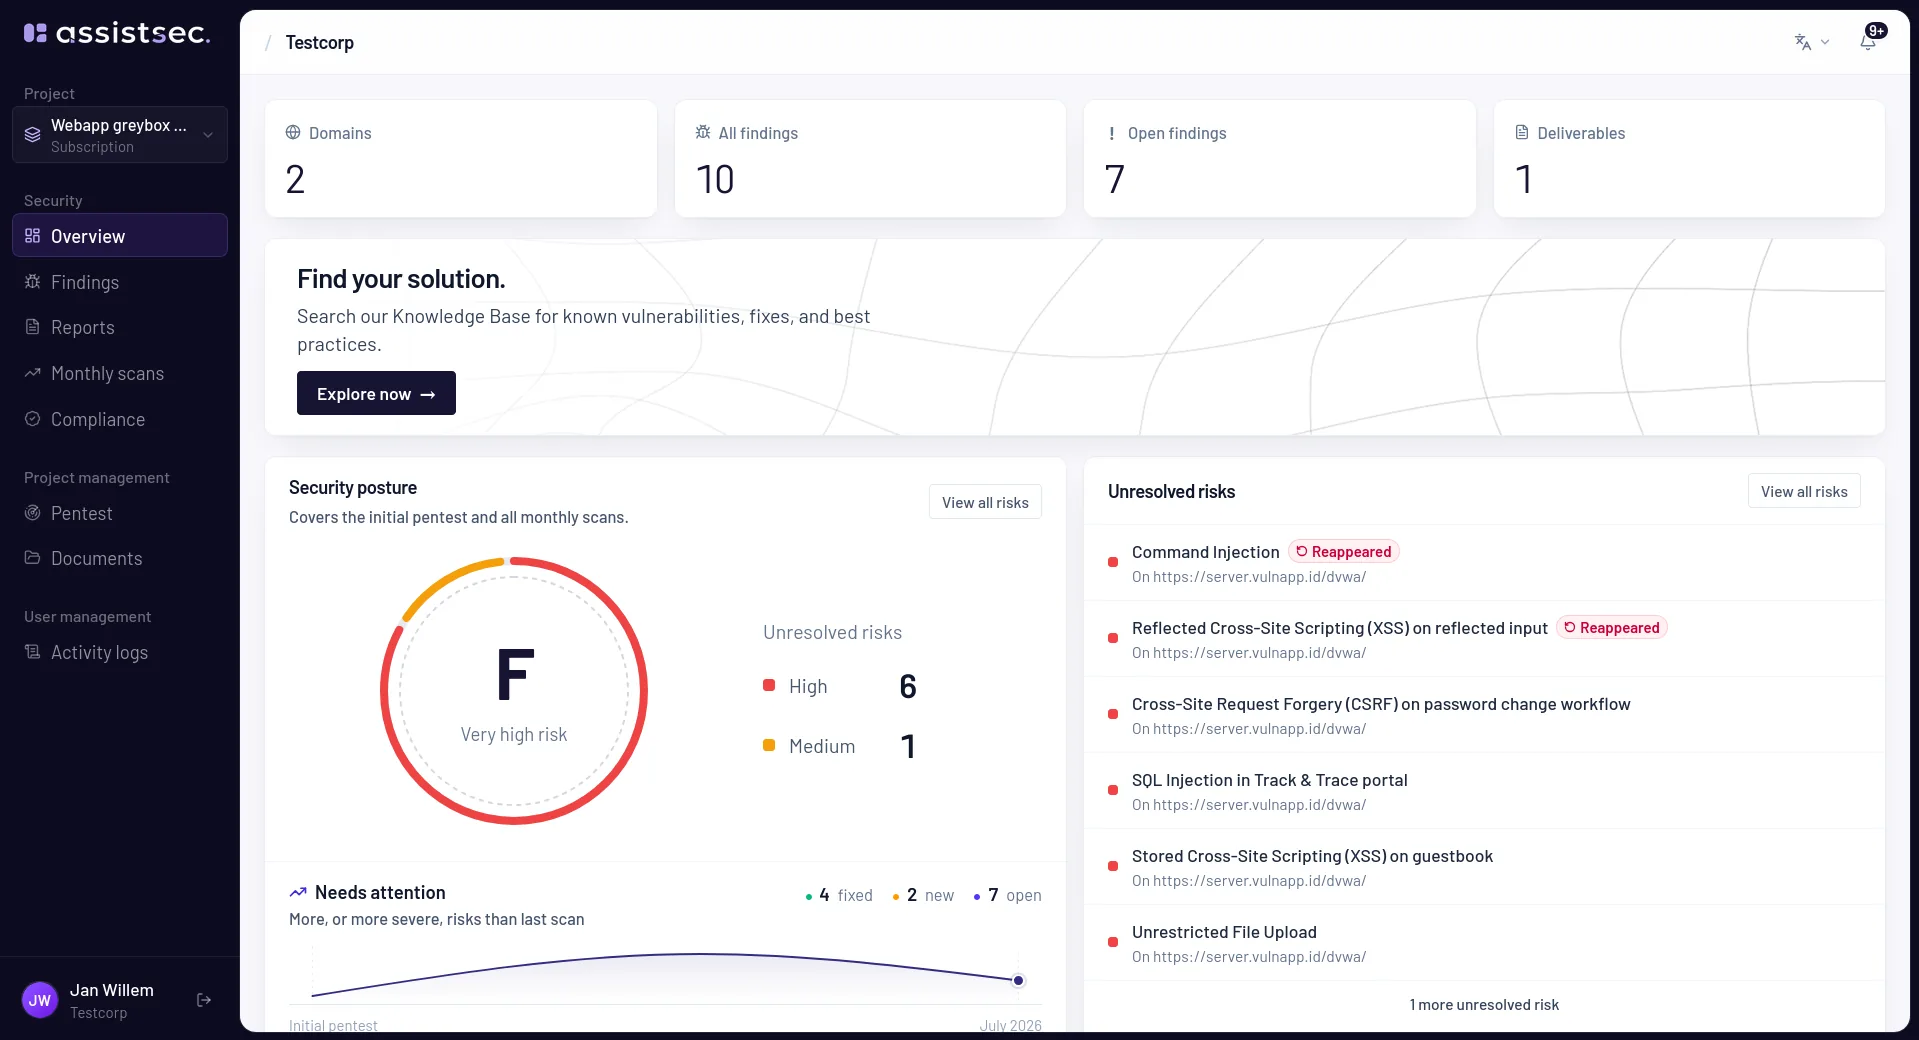1919x1040 pixels.
Task: Open Reflected Cross-Site Scripting risk
Action: click(x=1484, y=639)
